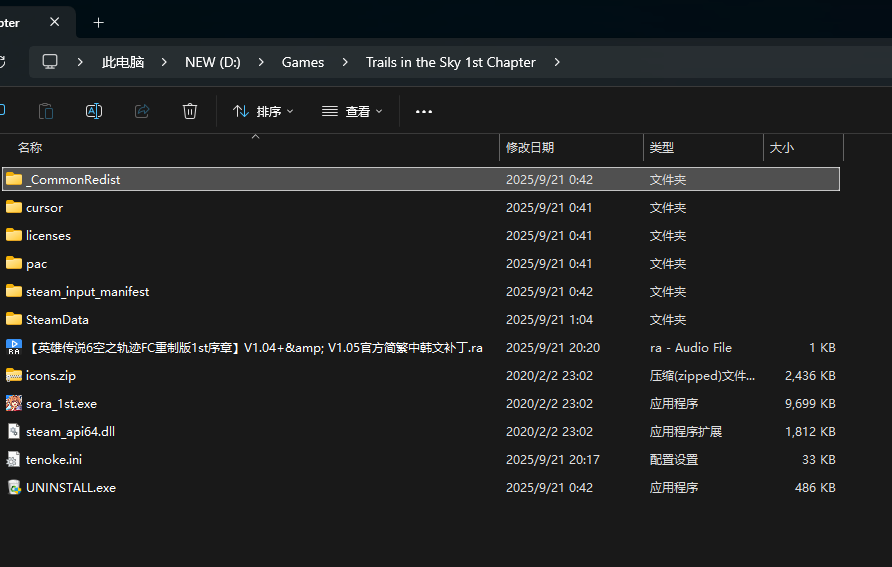Select the tenoke.ini file name

tap(54, 460)
